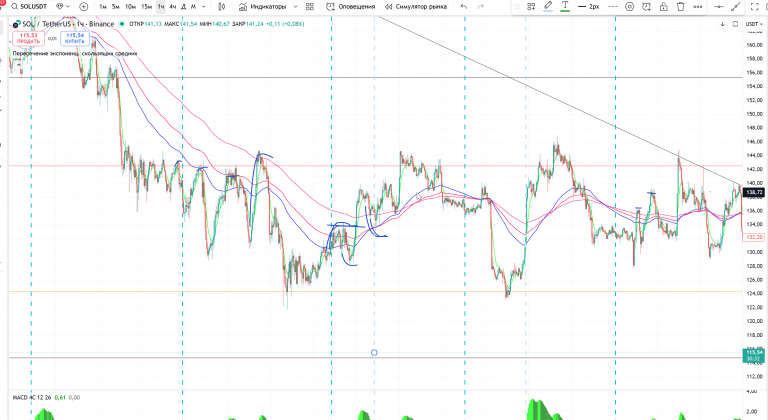Grab the drawing toolbar drag handle
Viewport: 768px width, 420px height.
517,6
